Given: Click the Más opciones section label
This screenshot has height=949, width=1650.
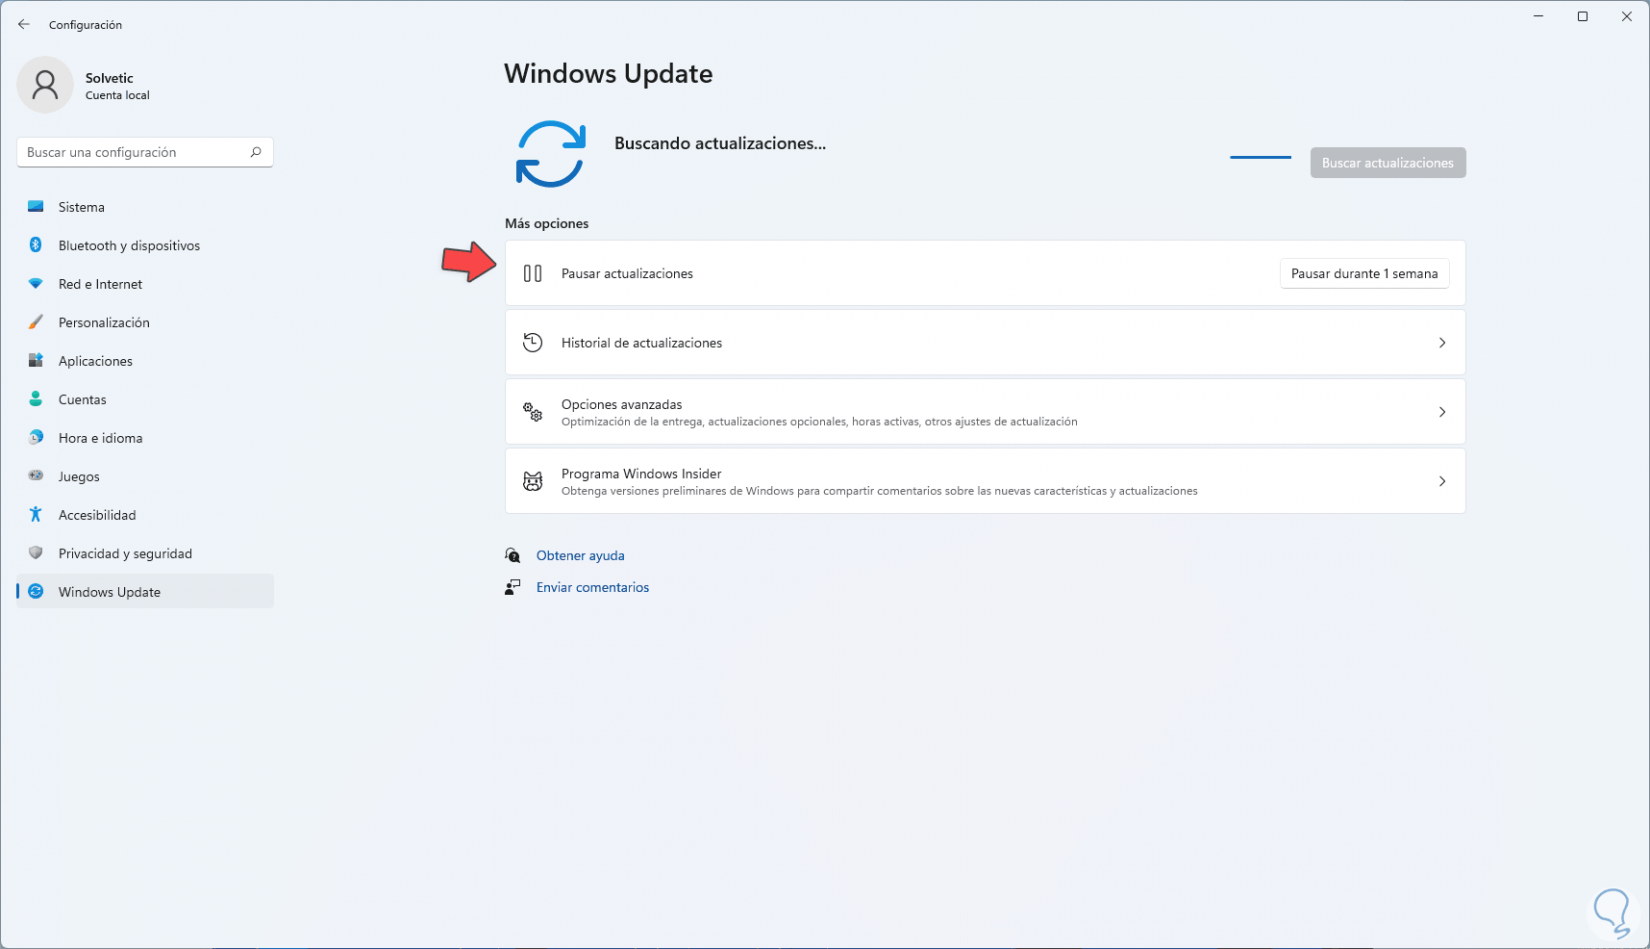Looking at the screenshot, I should click(546, 223).
